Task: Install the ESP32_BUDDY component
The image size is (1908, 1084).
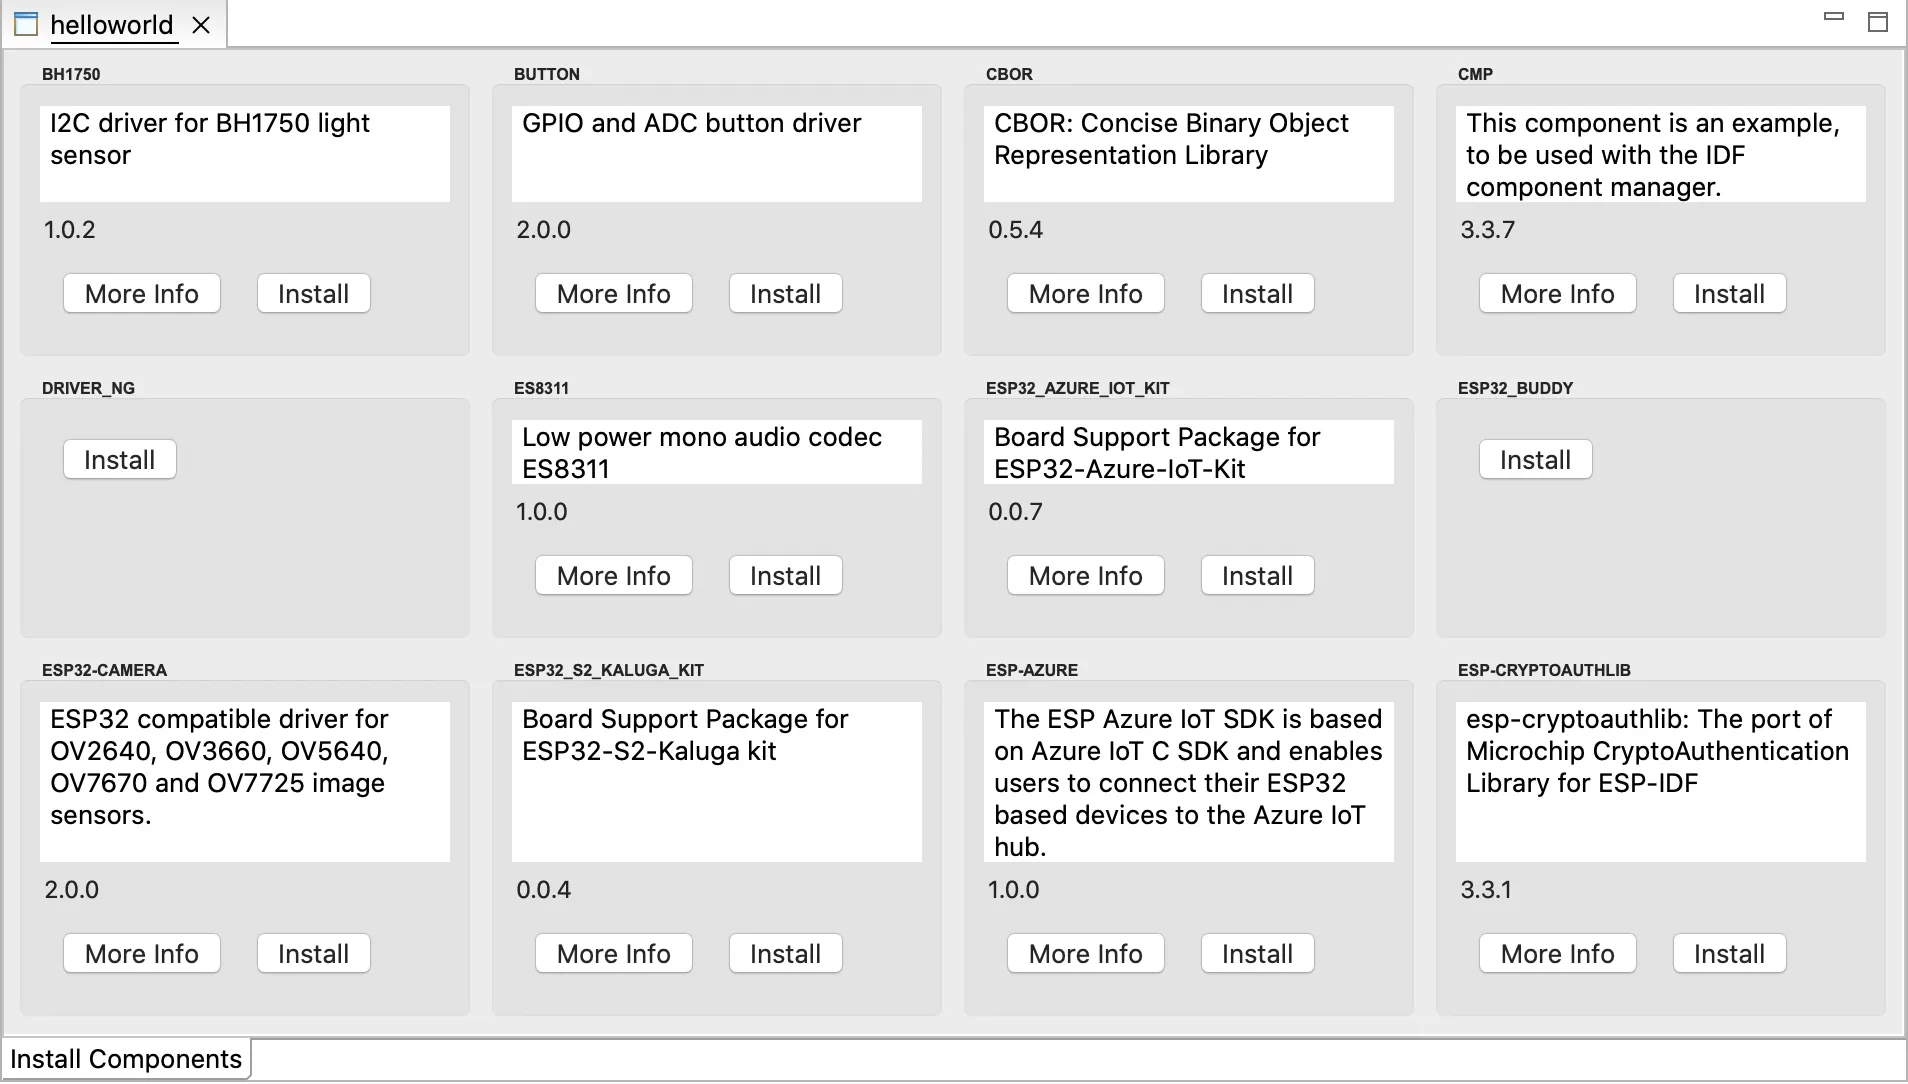Action: click(x=1535, y=460)
